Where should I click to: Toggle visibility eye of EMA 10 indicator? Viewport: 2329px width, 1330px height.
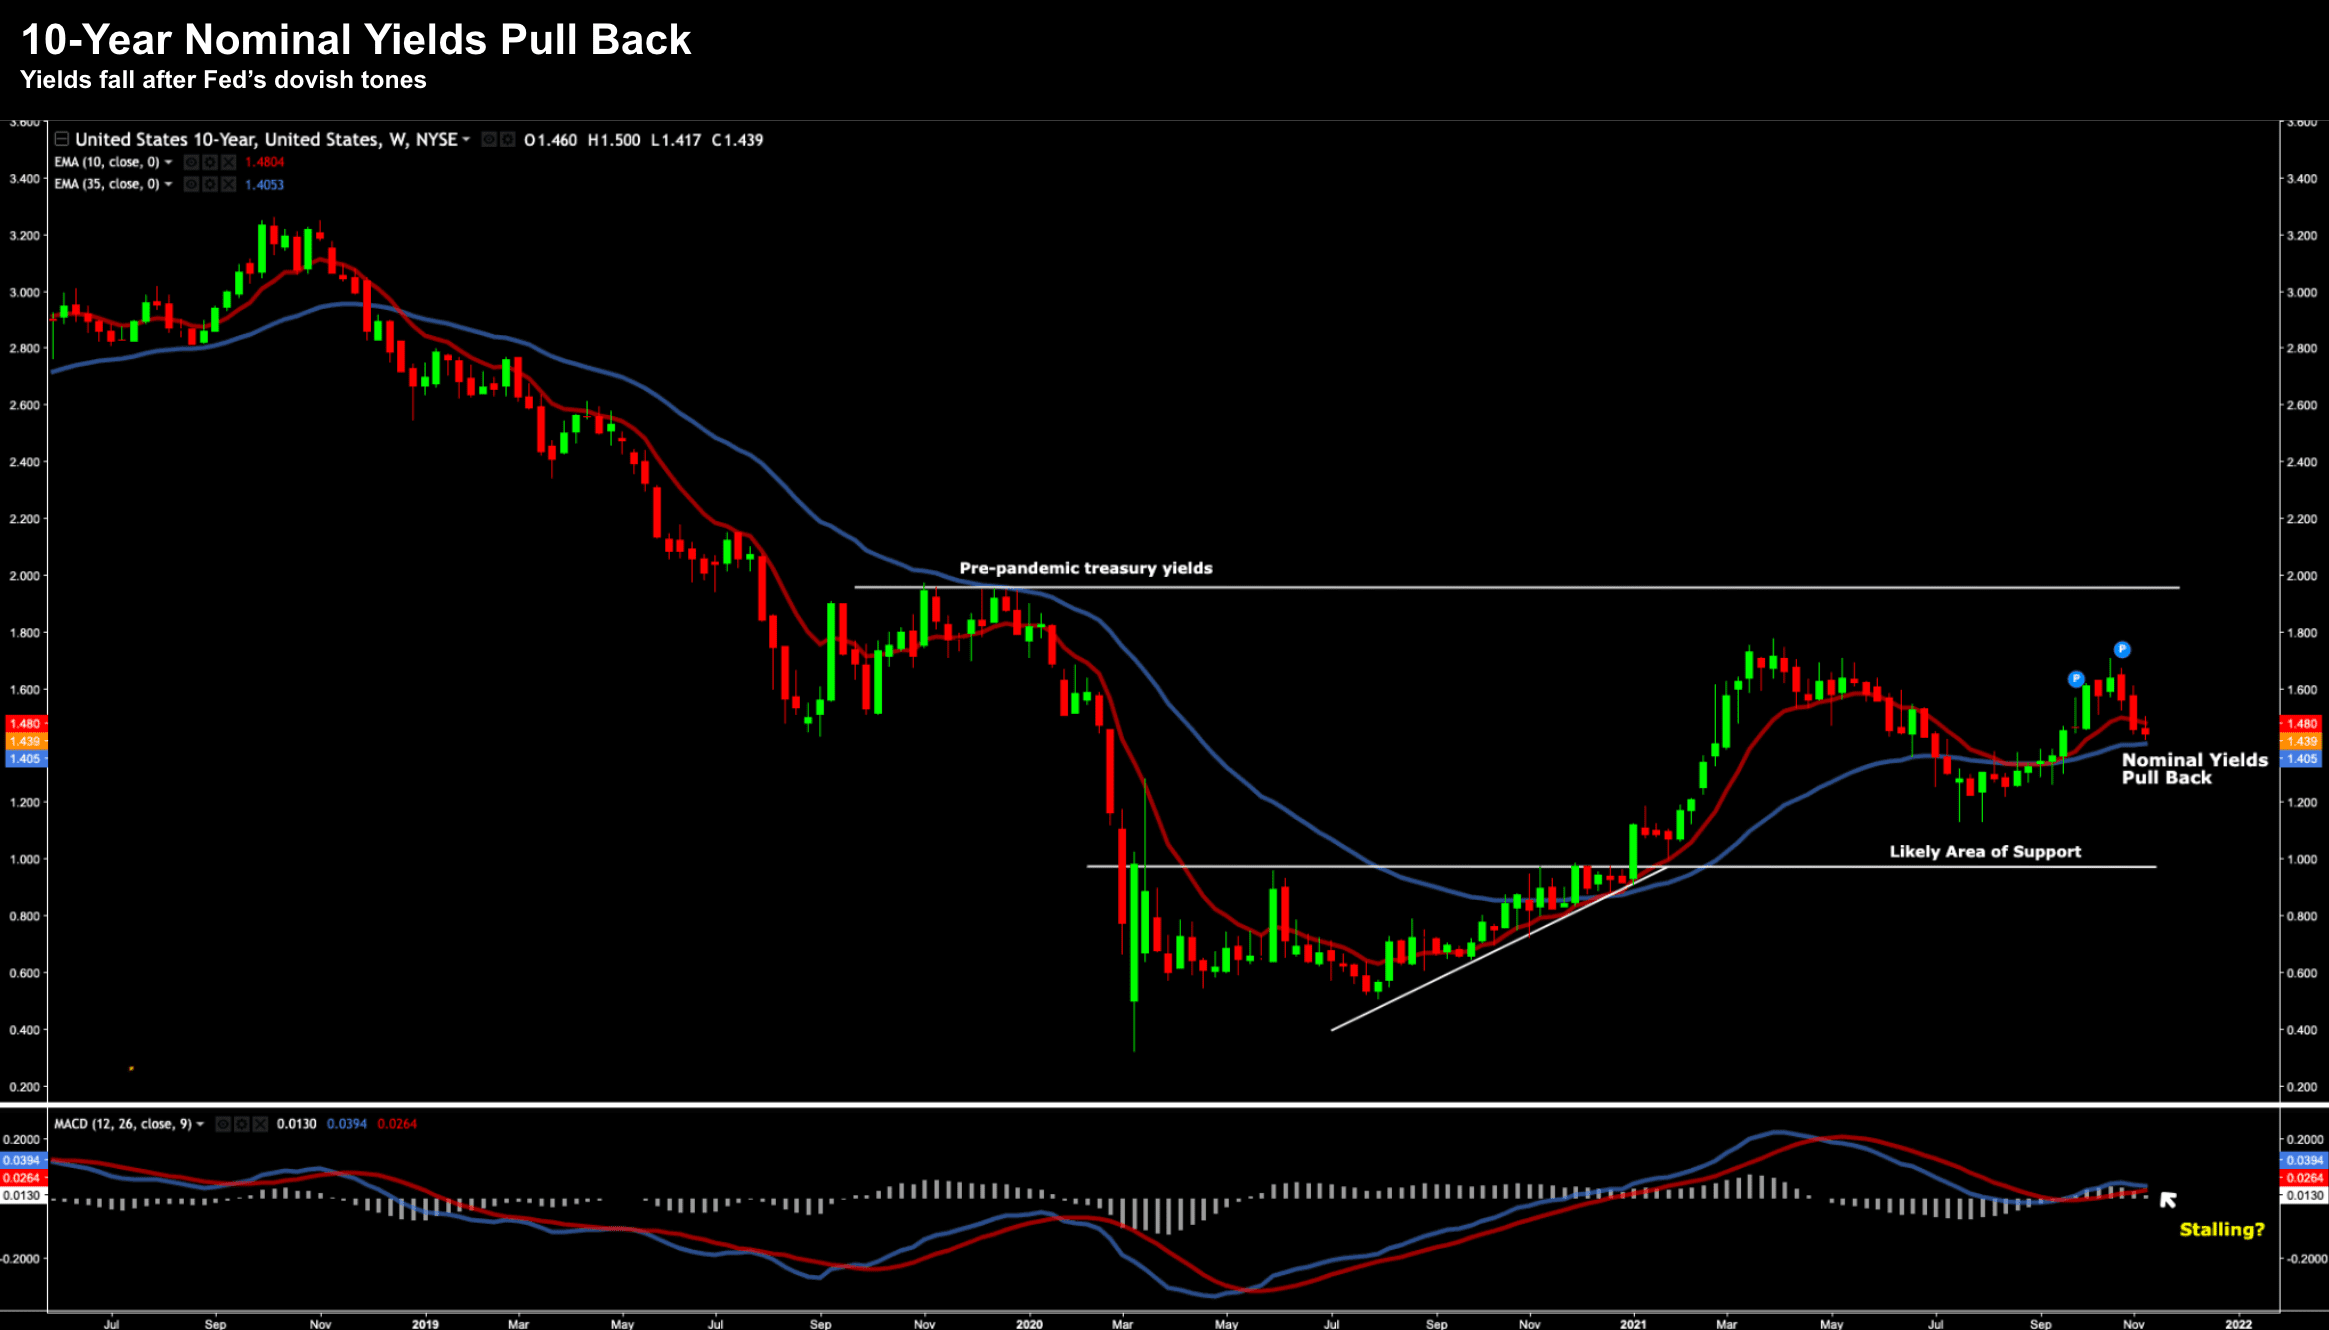(191, 162)
